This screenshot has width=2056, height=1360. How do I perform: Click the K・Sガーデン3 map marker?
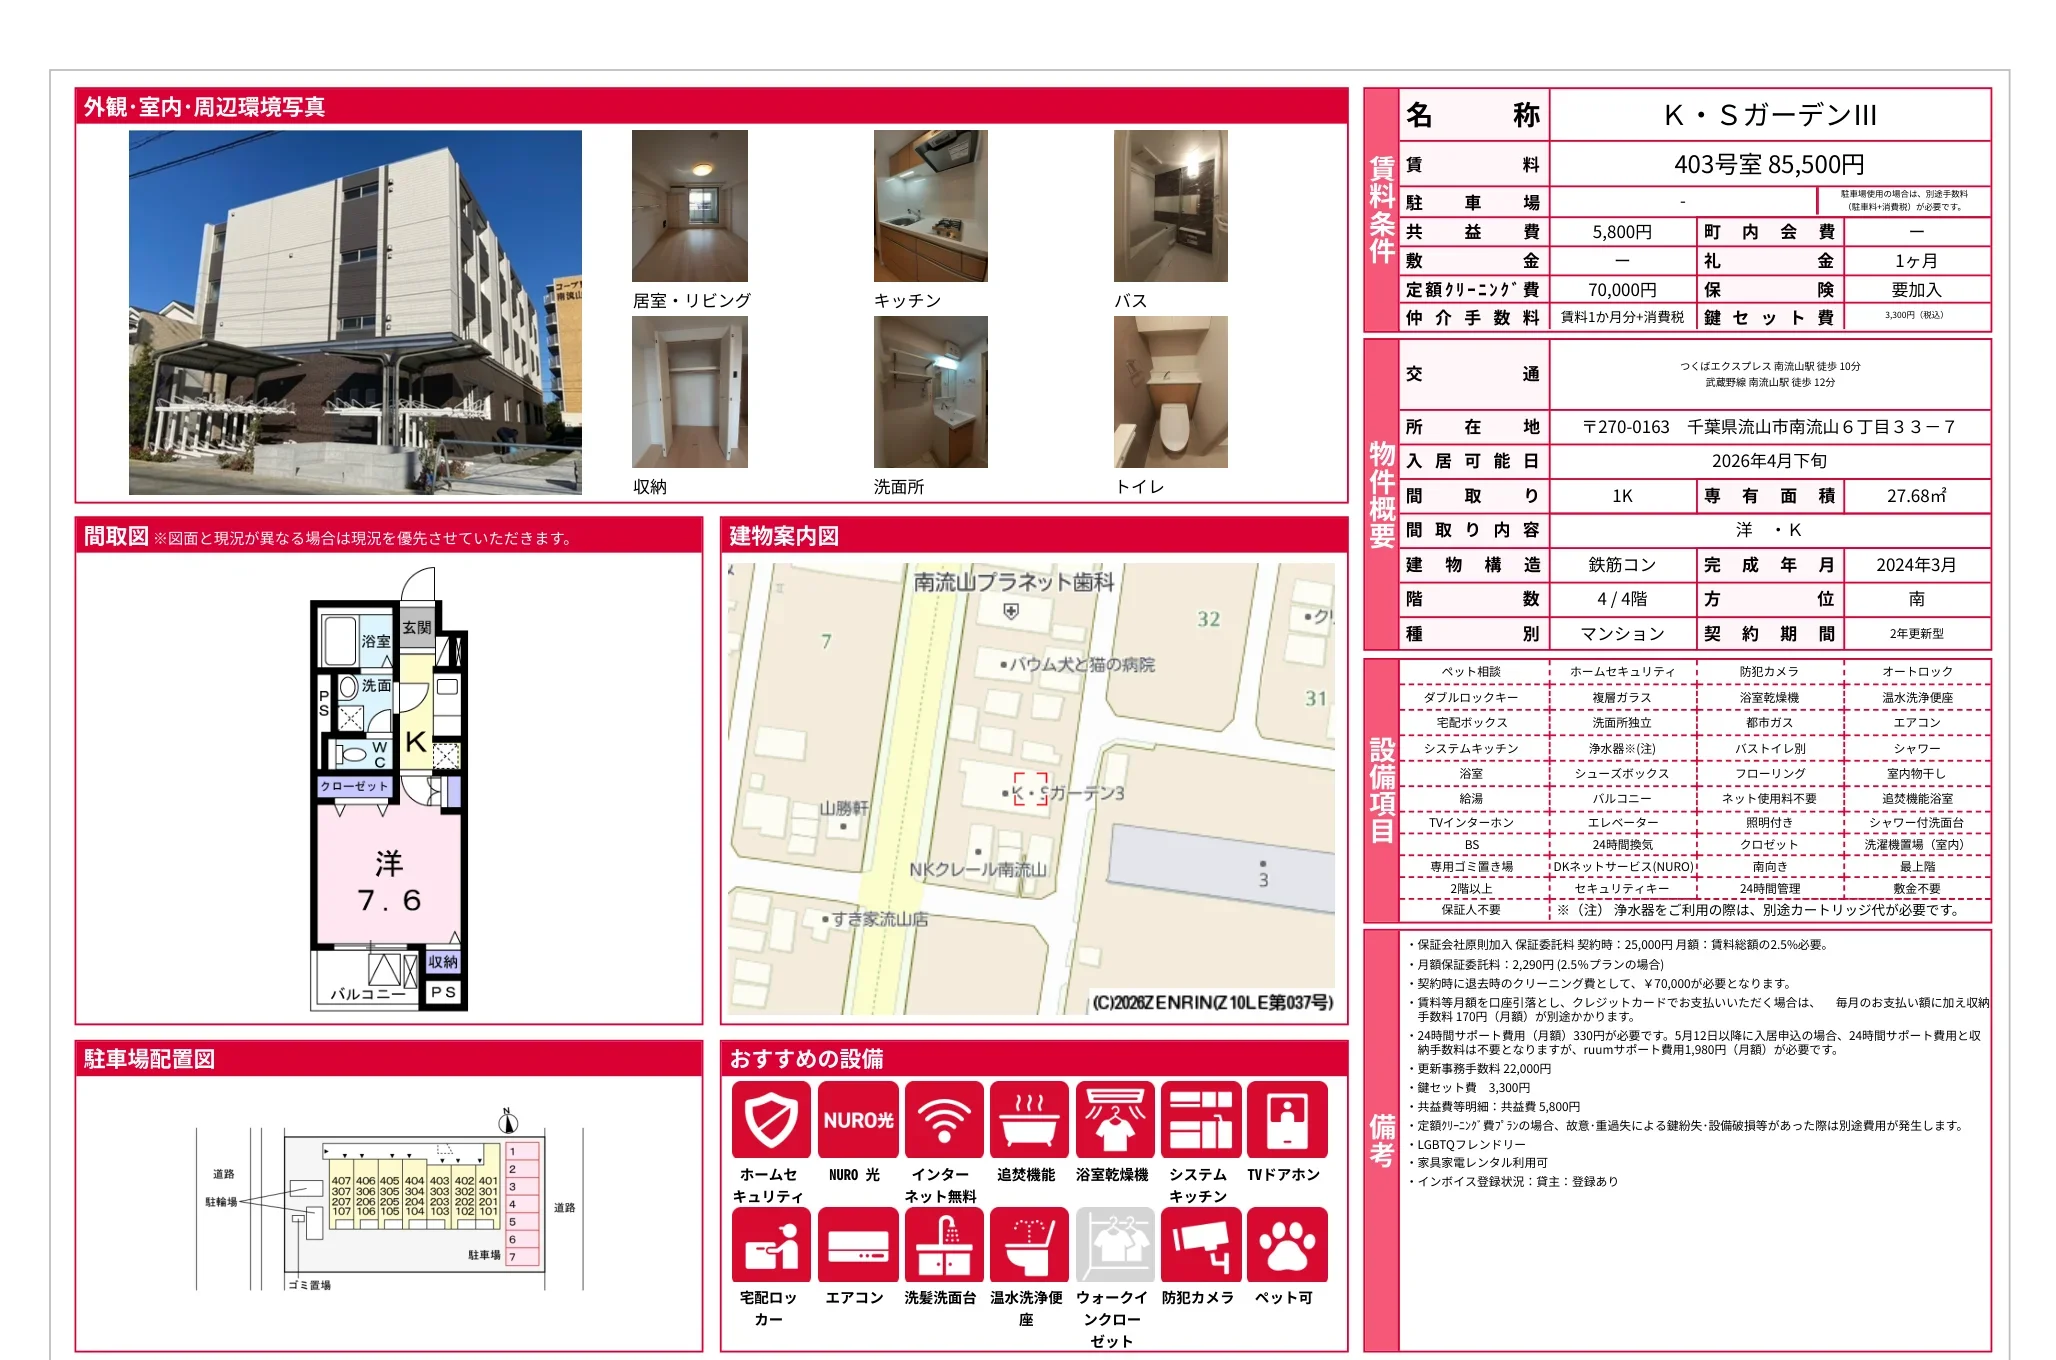point(1030,790)
